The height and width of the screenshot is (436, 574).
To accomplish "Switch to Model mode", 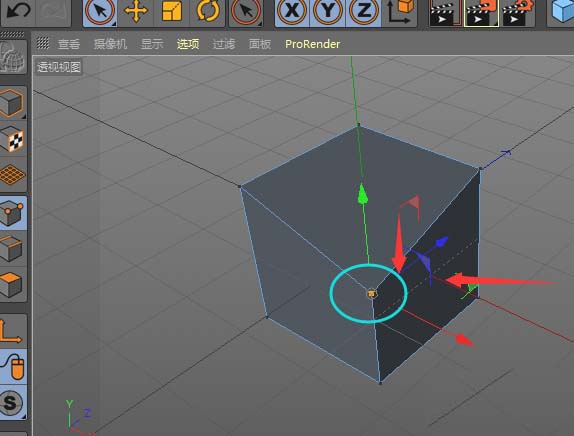I will coord(13,103).
